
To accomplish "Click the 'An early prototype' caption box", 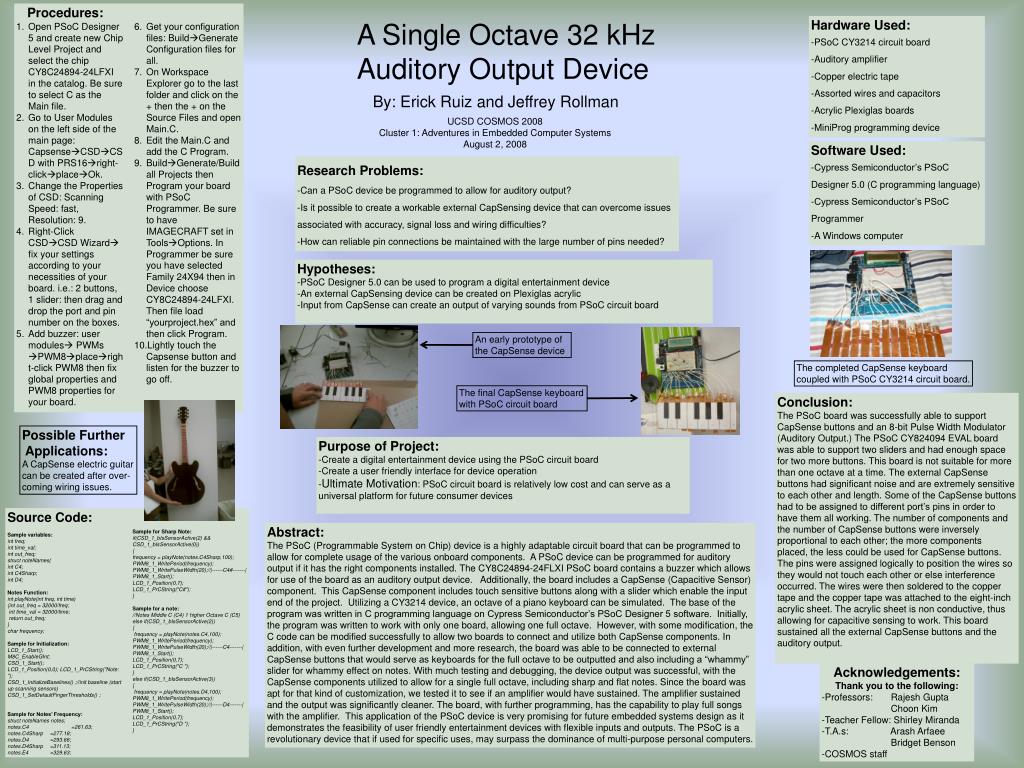I will [521, 345].
